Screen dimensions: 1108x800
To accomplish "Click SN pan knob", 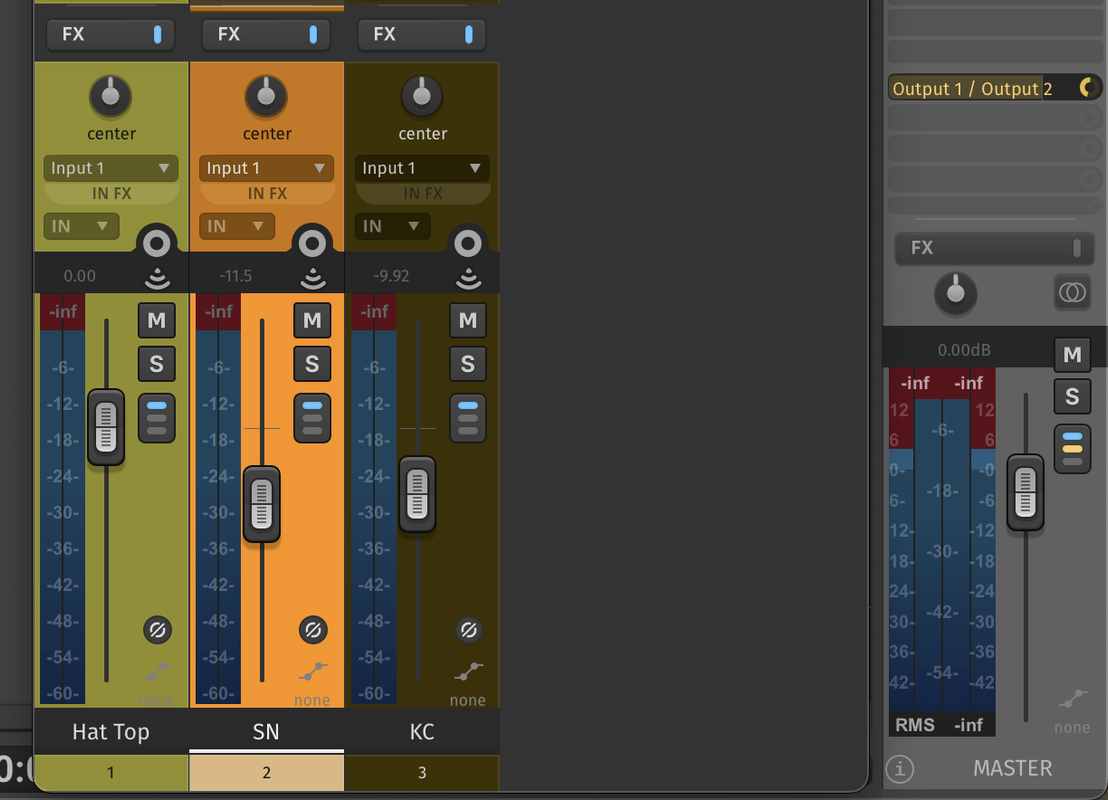I will (266, 95).
